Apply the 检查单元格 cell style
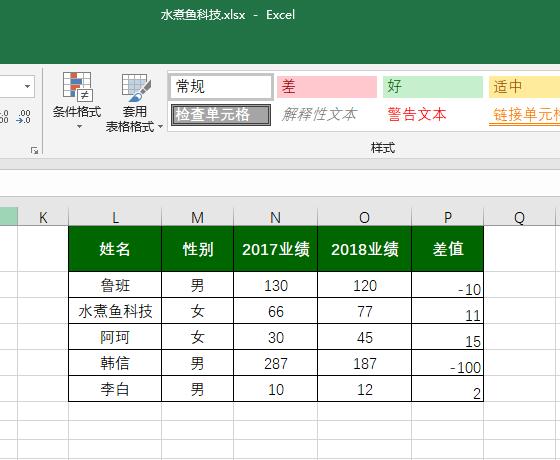 pyautogui.click(x=221, y=115)
